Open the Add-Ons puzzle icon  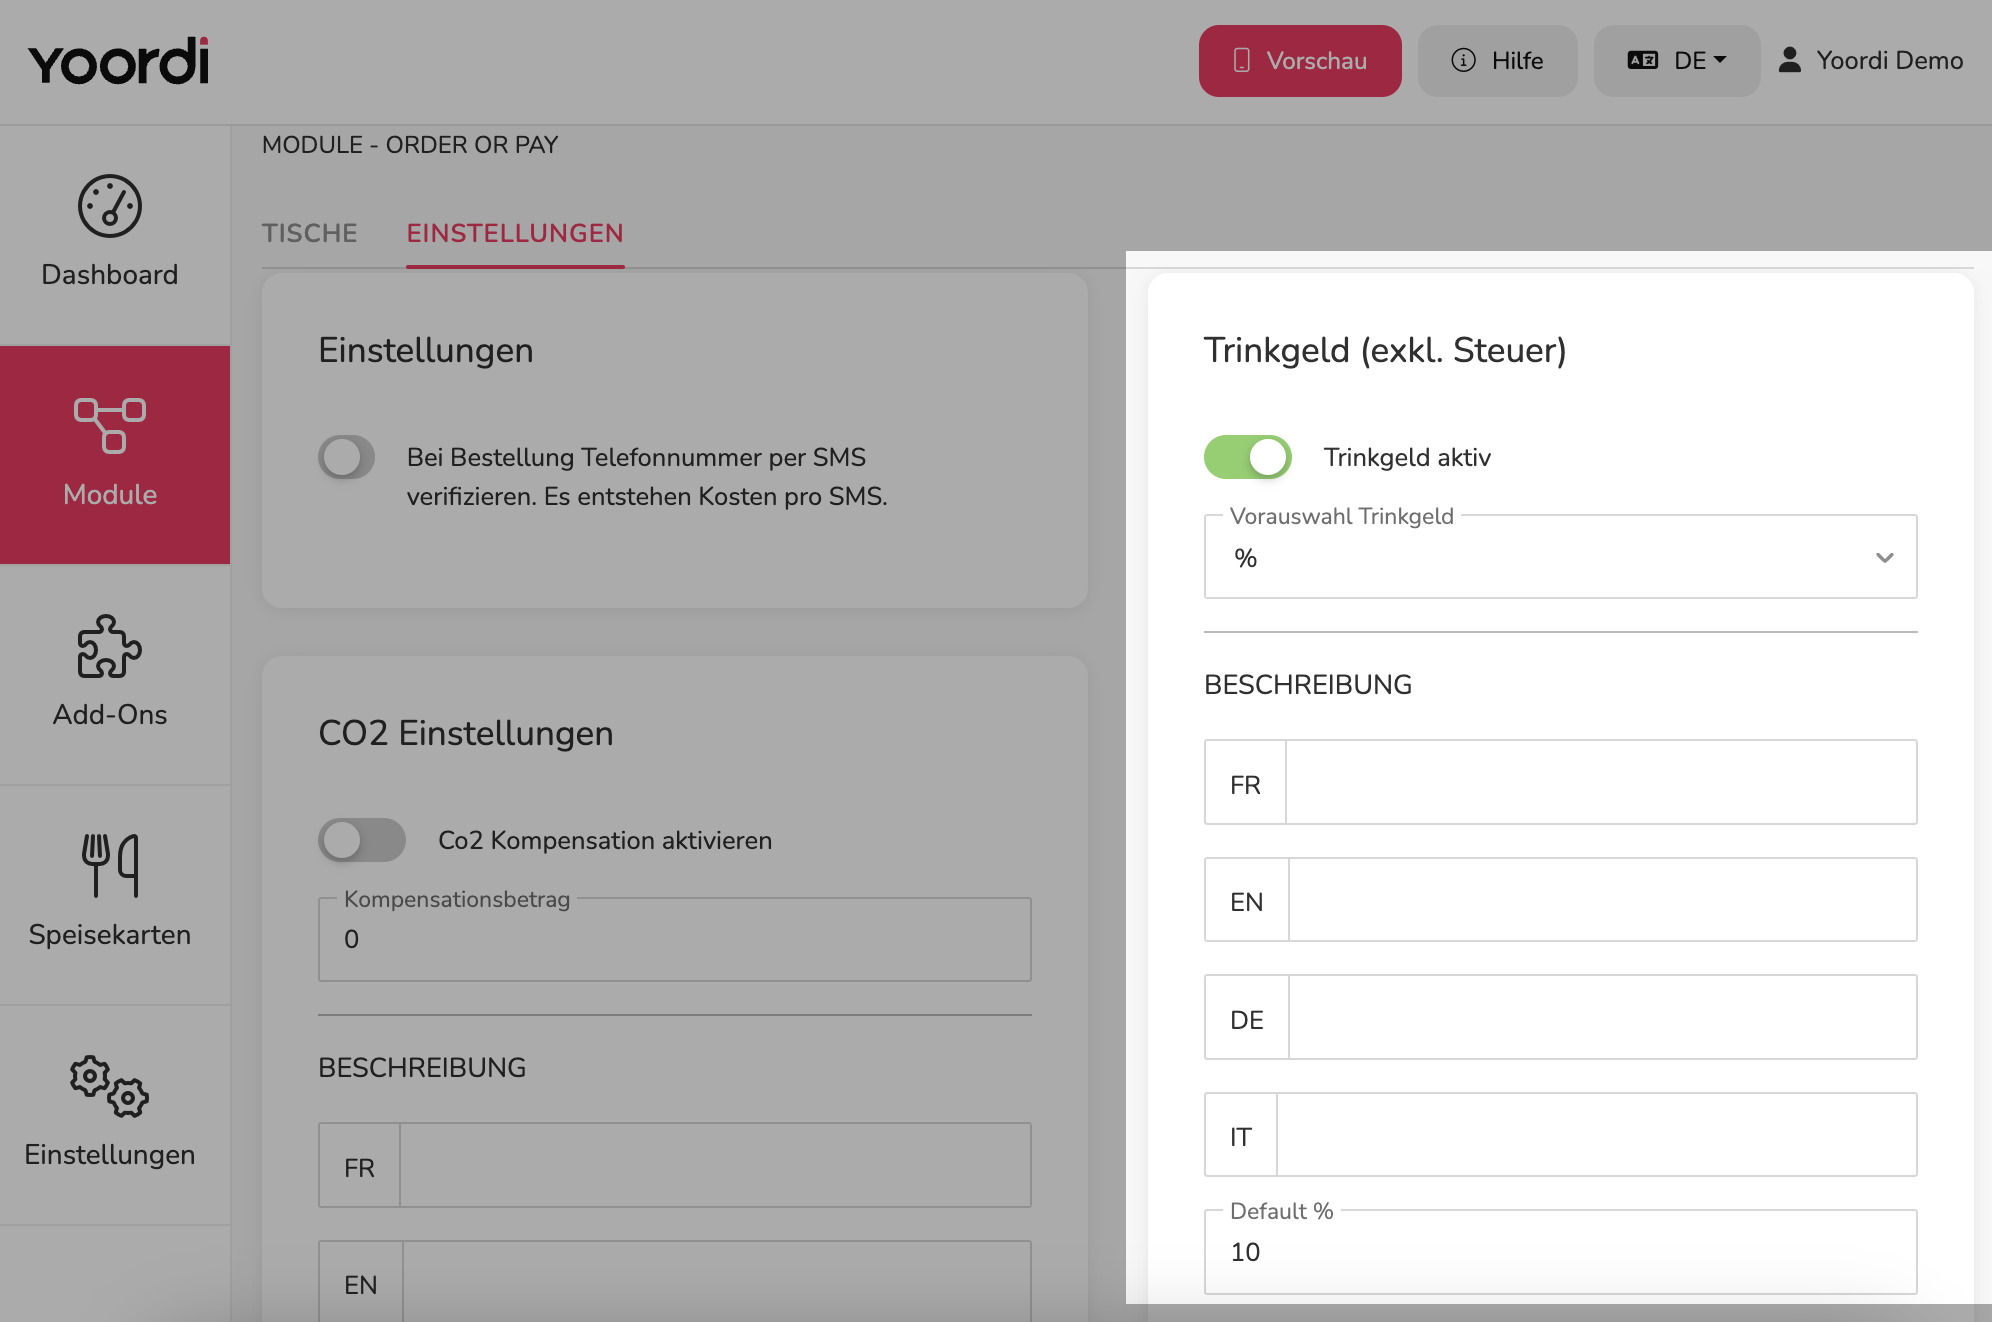(110, 647)
